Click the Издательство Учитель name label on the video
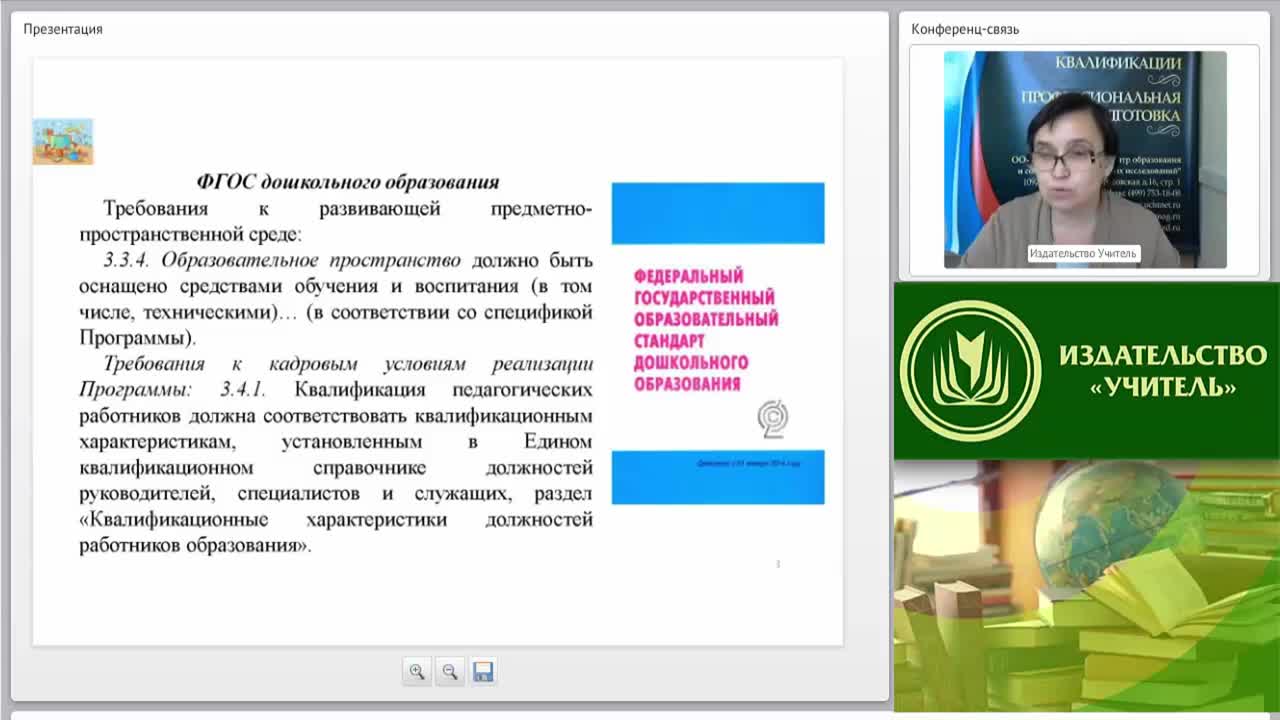Screen dimensions: 1280x720 [x=1083, y=254]
